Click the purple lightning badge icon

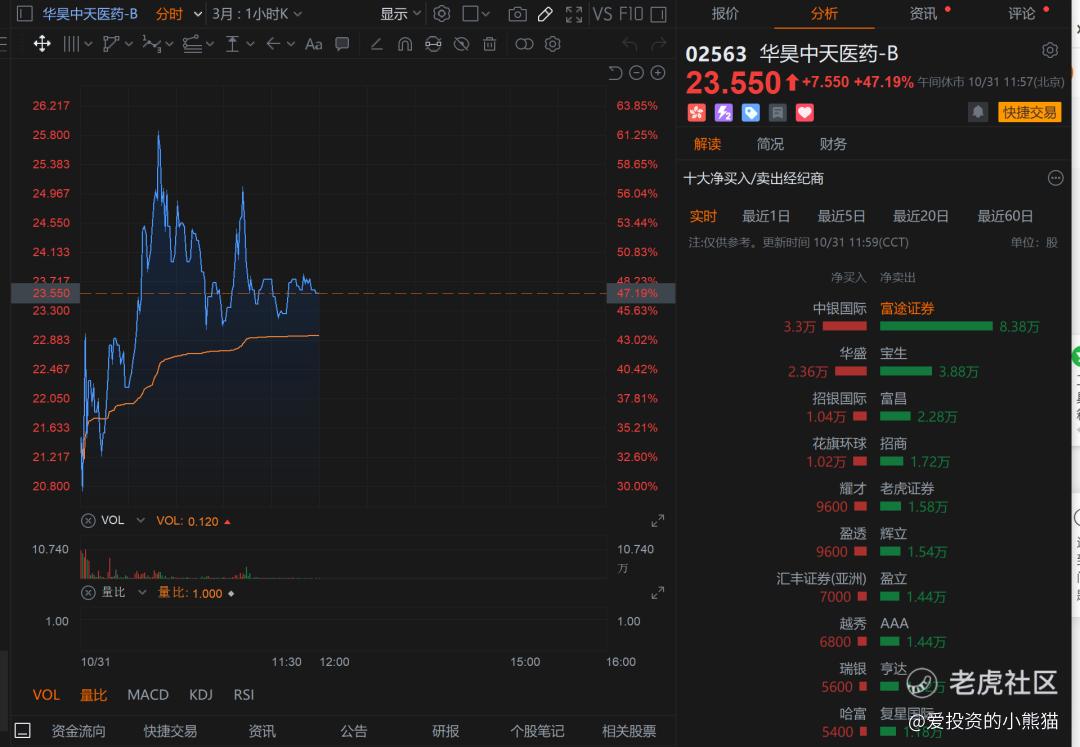[x=723, y=112]
